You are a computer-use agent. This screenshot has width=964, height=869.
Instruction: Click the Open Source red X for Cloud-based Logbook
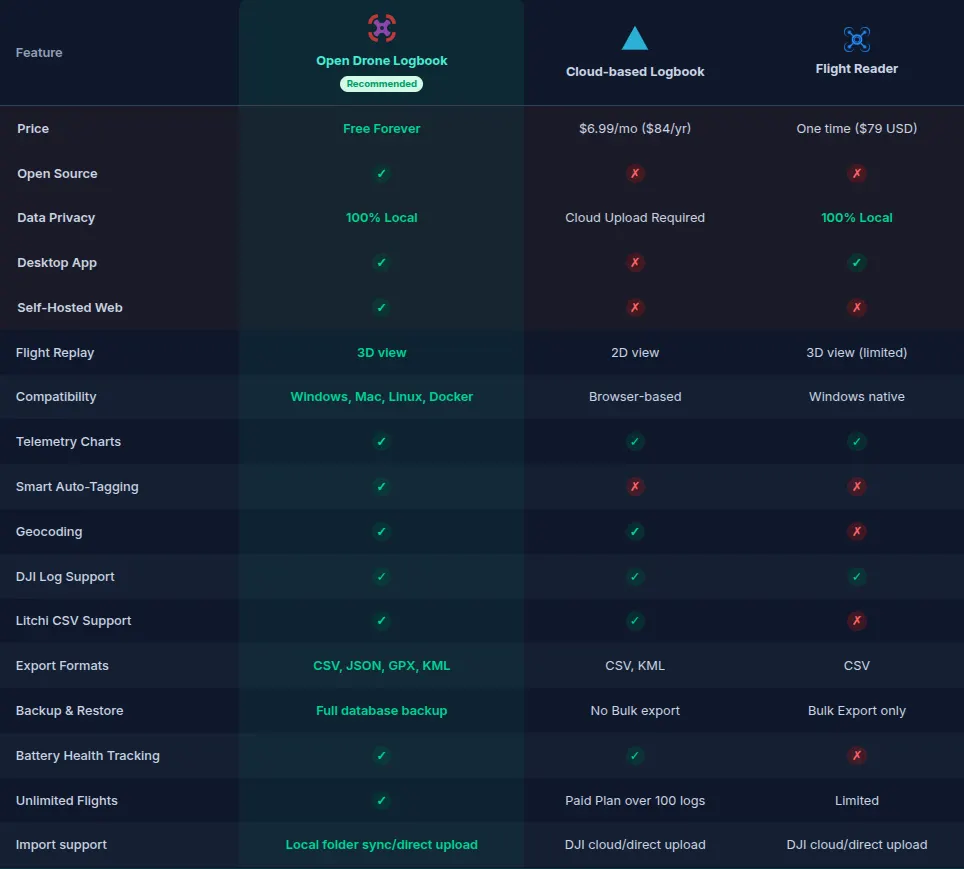click(635, 173)
